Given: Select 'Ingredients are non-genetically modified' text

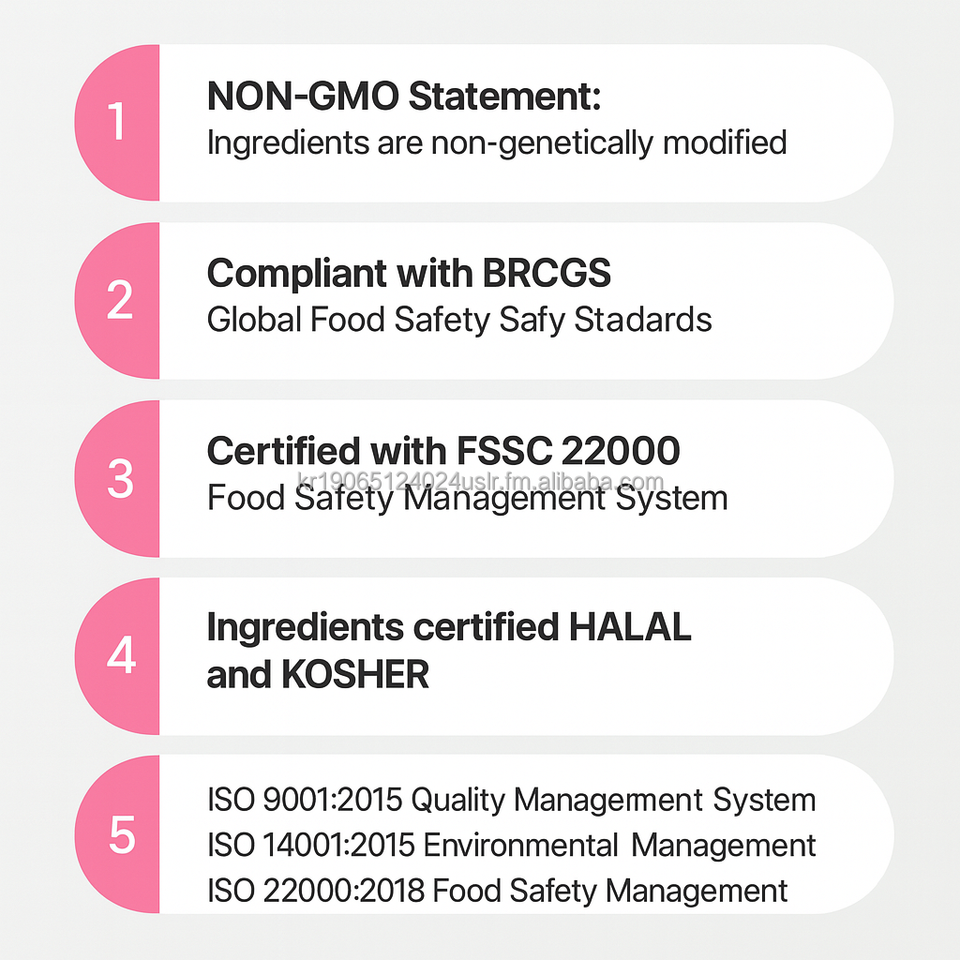Looking at the screenshot, I should pos(496,142).
